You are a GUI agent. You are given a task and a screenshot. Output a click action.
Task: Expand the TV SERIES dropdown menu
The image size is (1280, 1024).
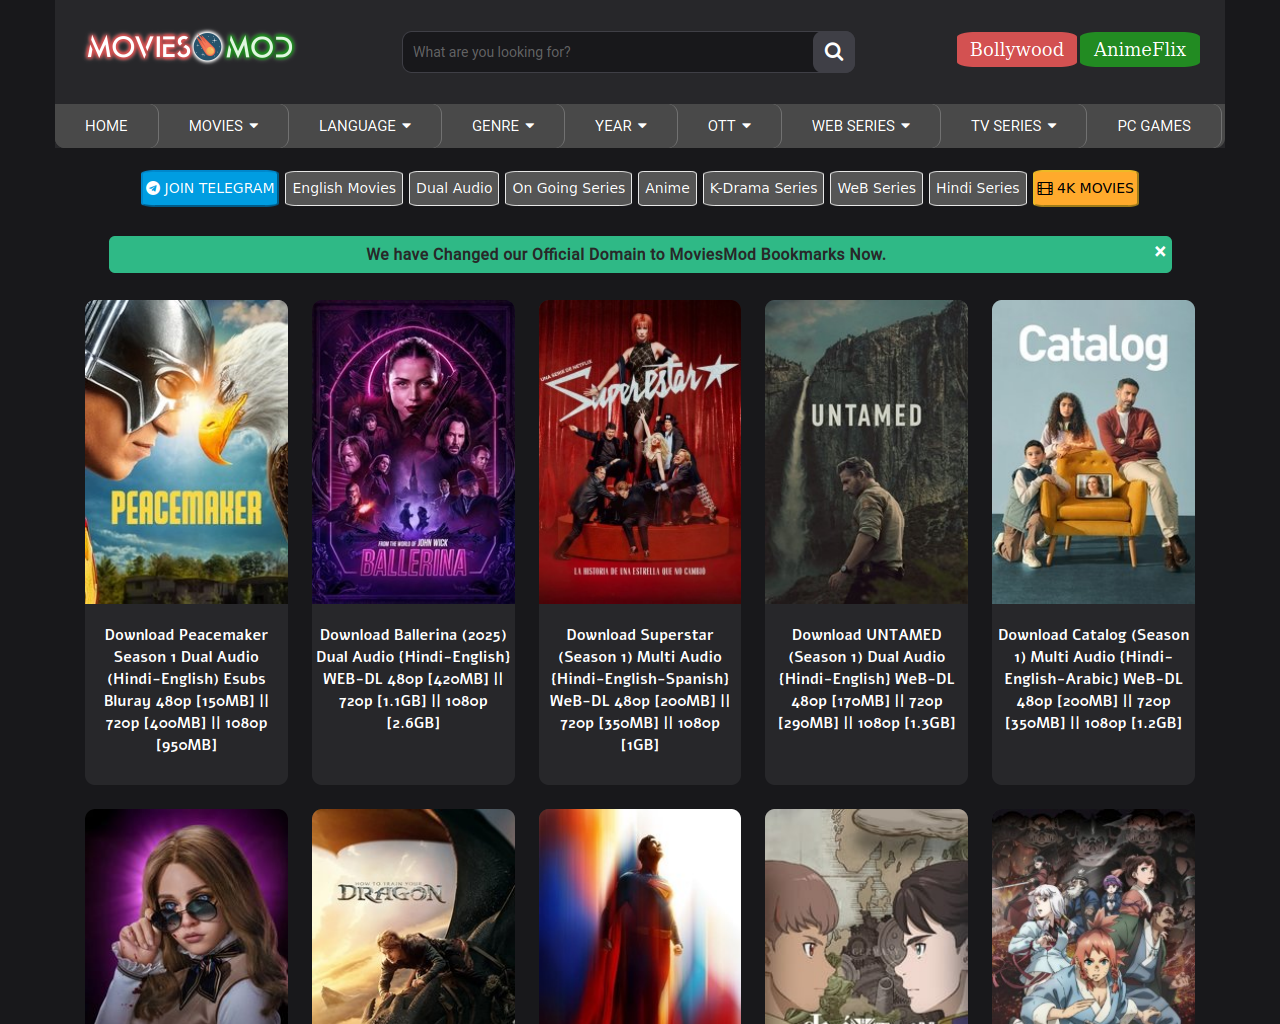click(x=1014, y=126)
